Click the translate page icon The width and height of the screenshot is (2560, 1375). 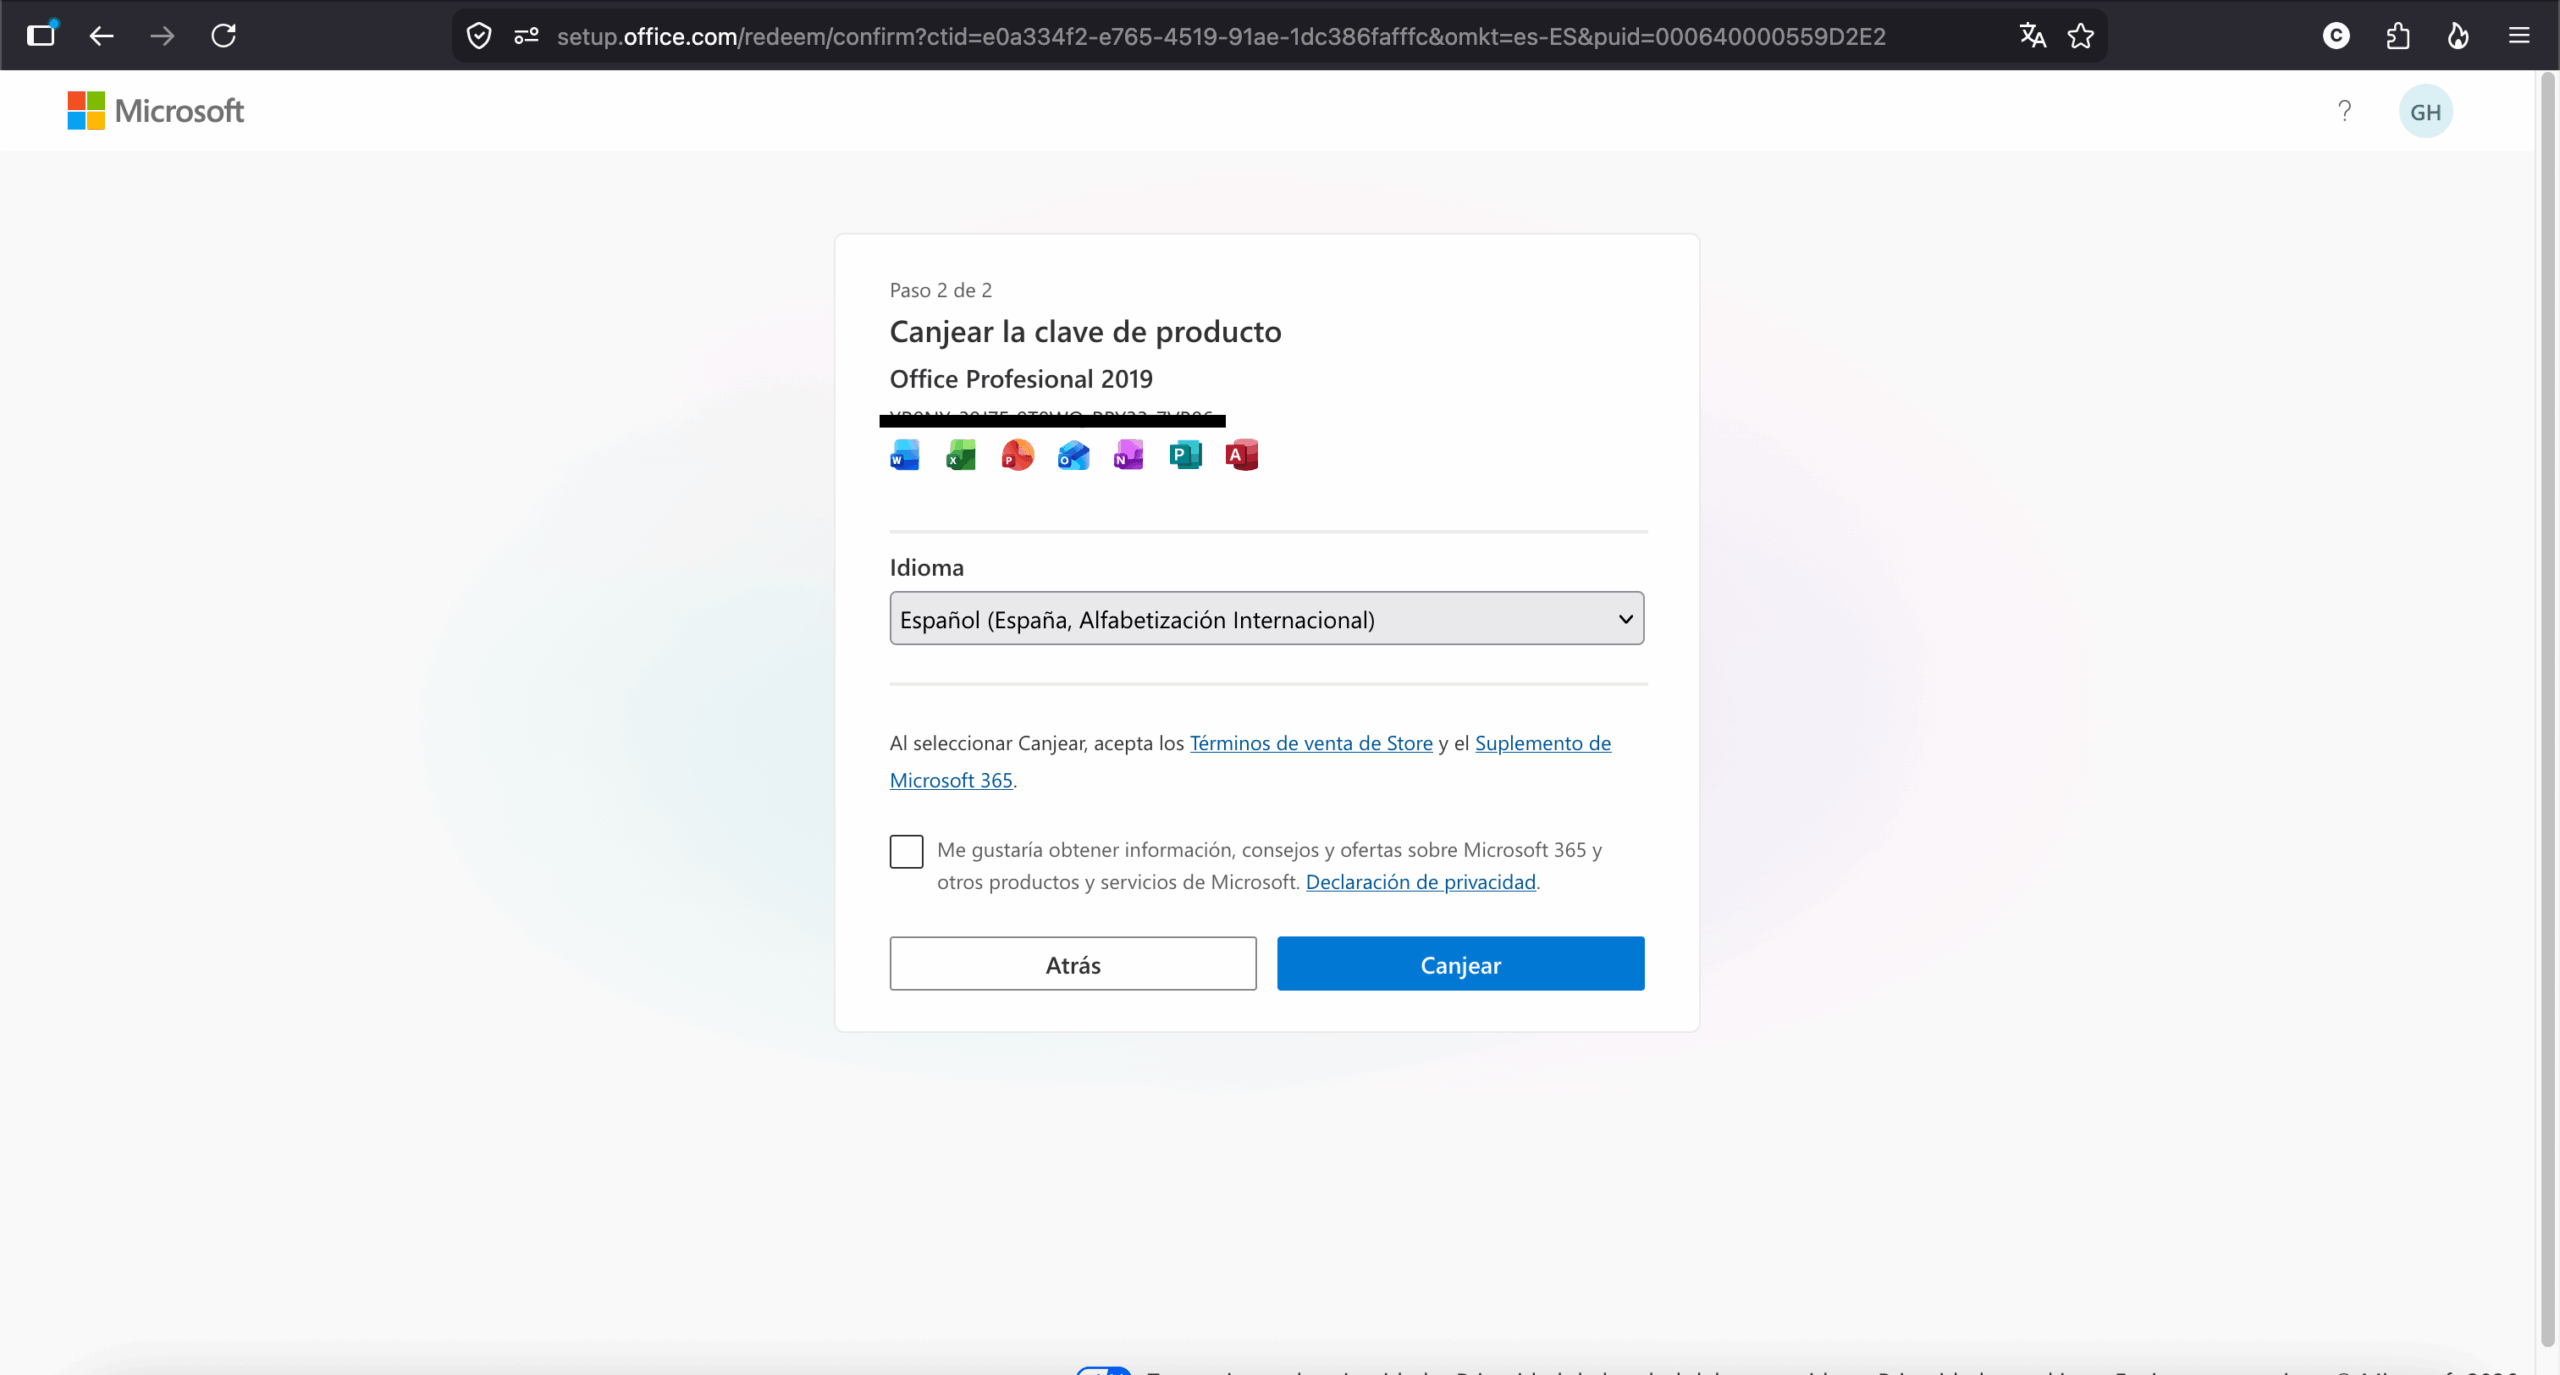pos(2032,36)
